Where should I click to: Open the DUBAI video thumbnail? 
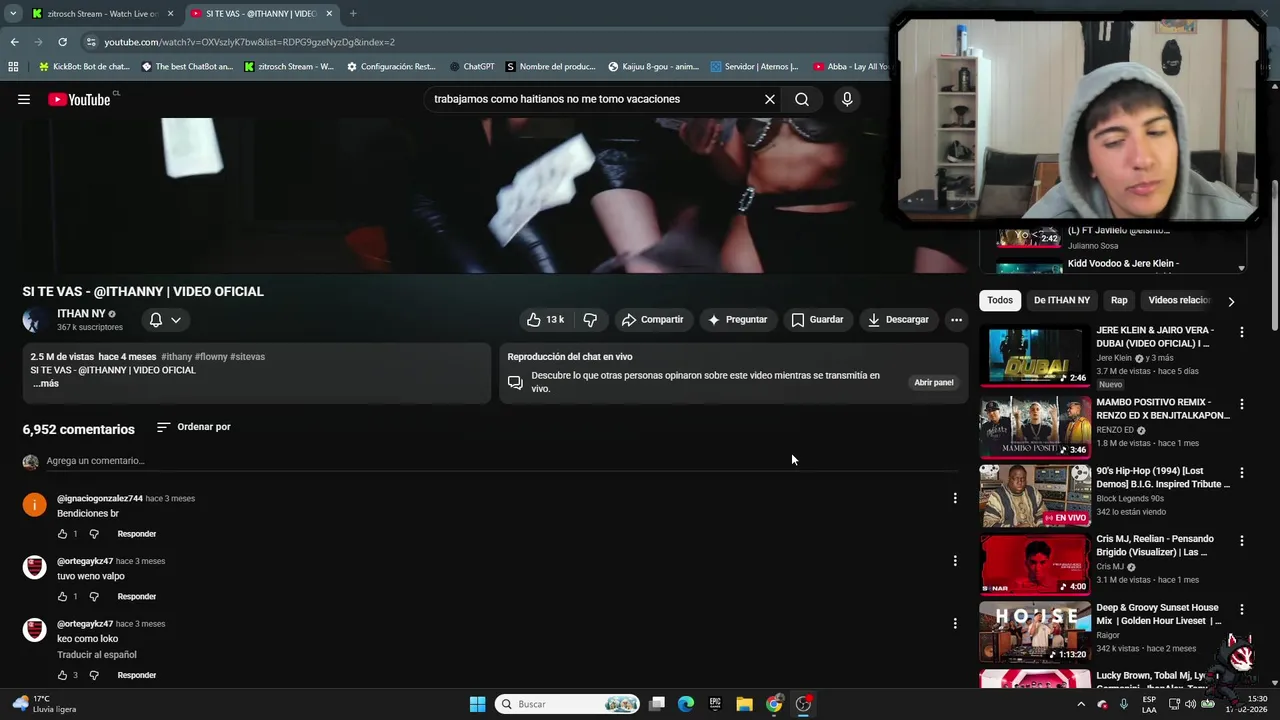tap(1035, 356)
